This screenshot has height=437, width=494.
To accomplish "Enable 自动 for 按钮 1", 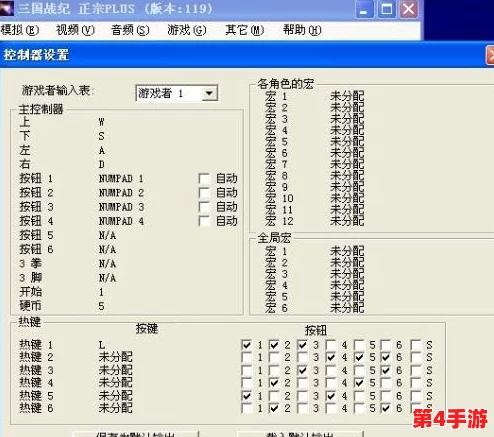I will pos(204,178).
